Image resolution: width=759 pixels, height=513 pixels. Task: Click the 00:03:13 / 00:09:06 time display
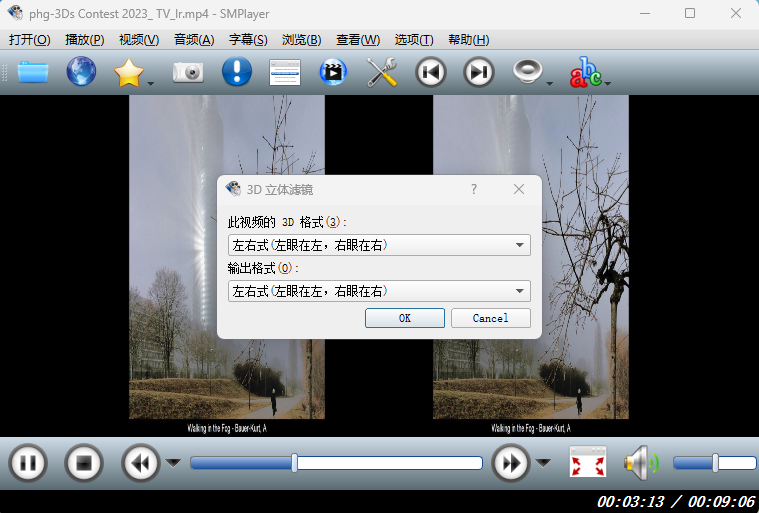click(676, 501)
